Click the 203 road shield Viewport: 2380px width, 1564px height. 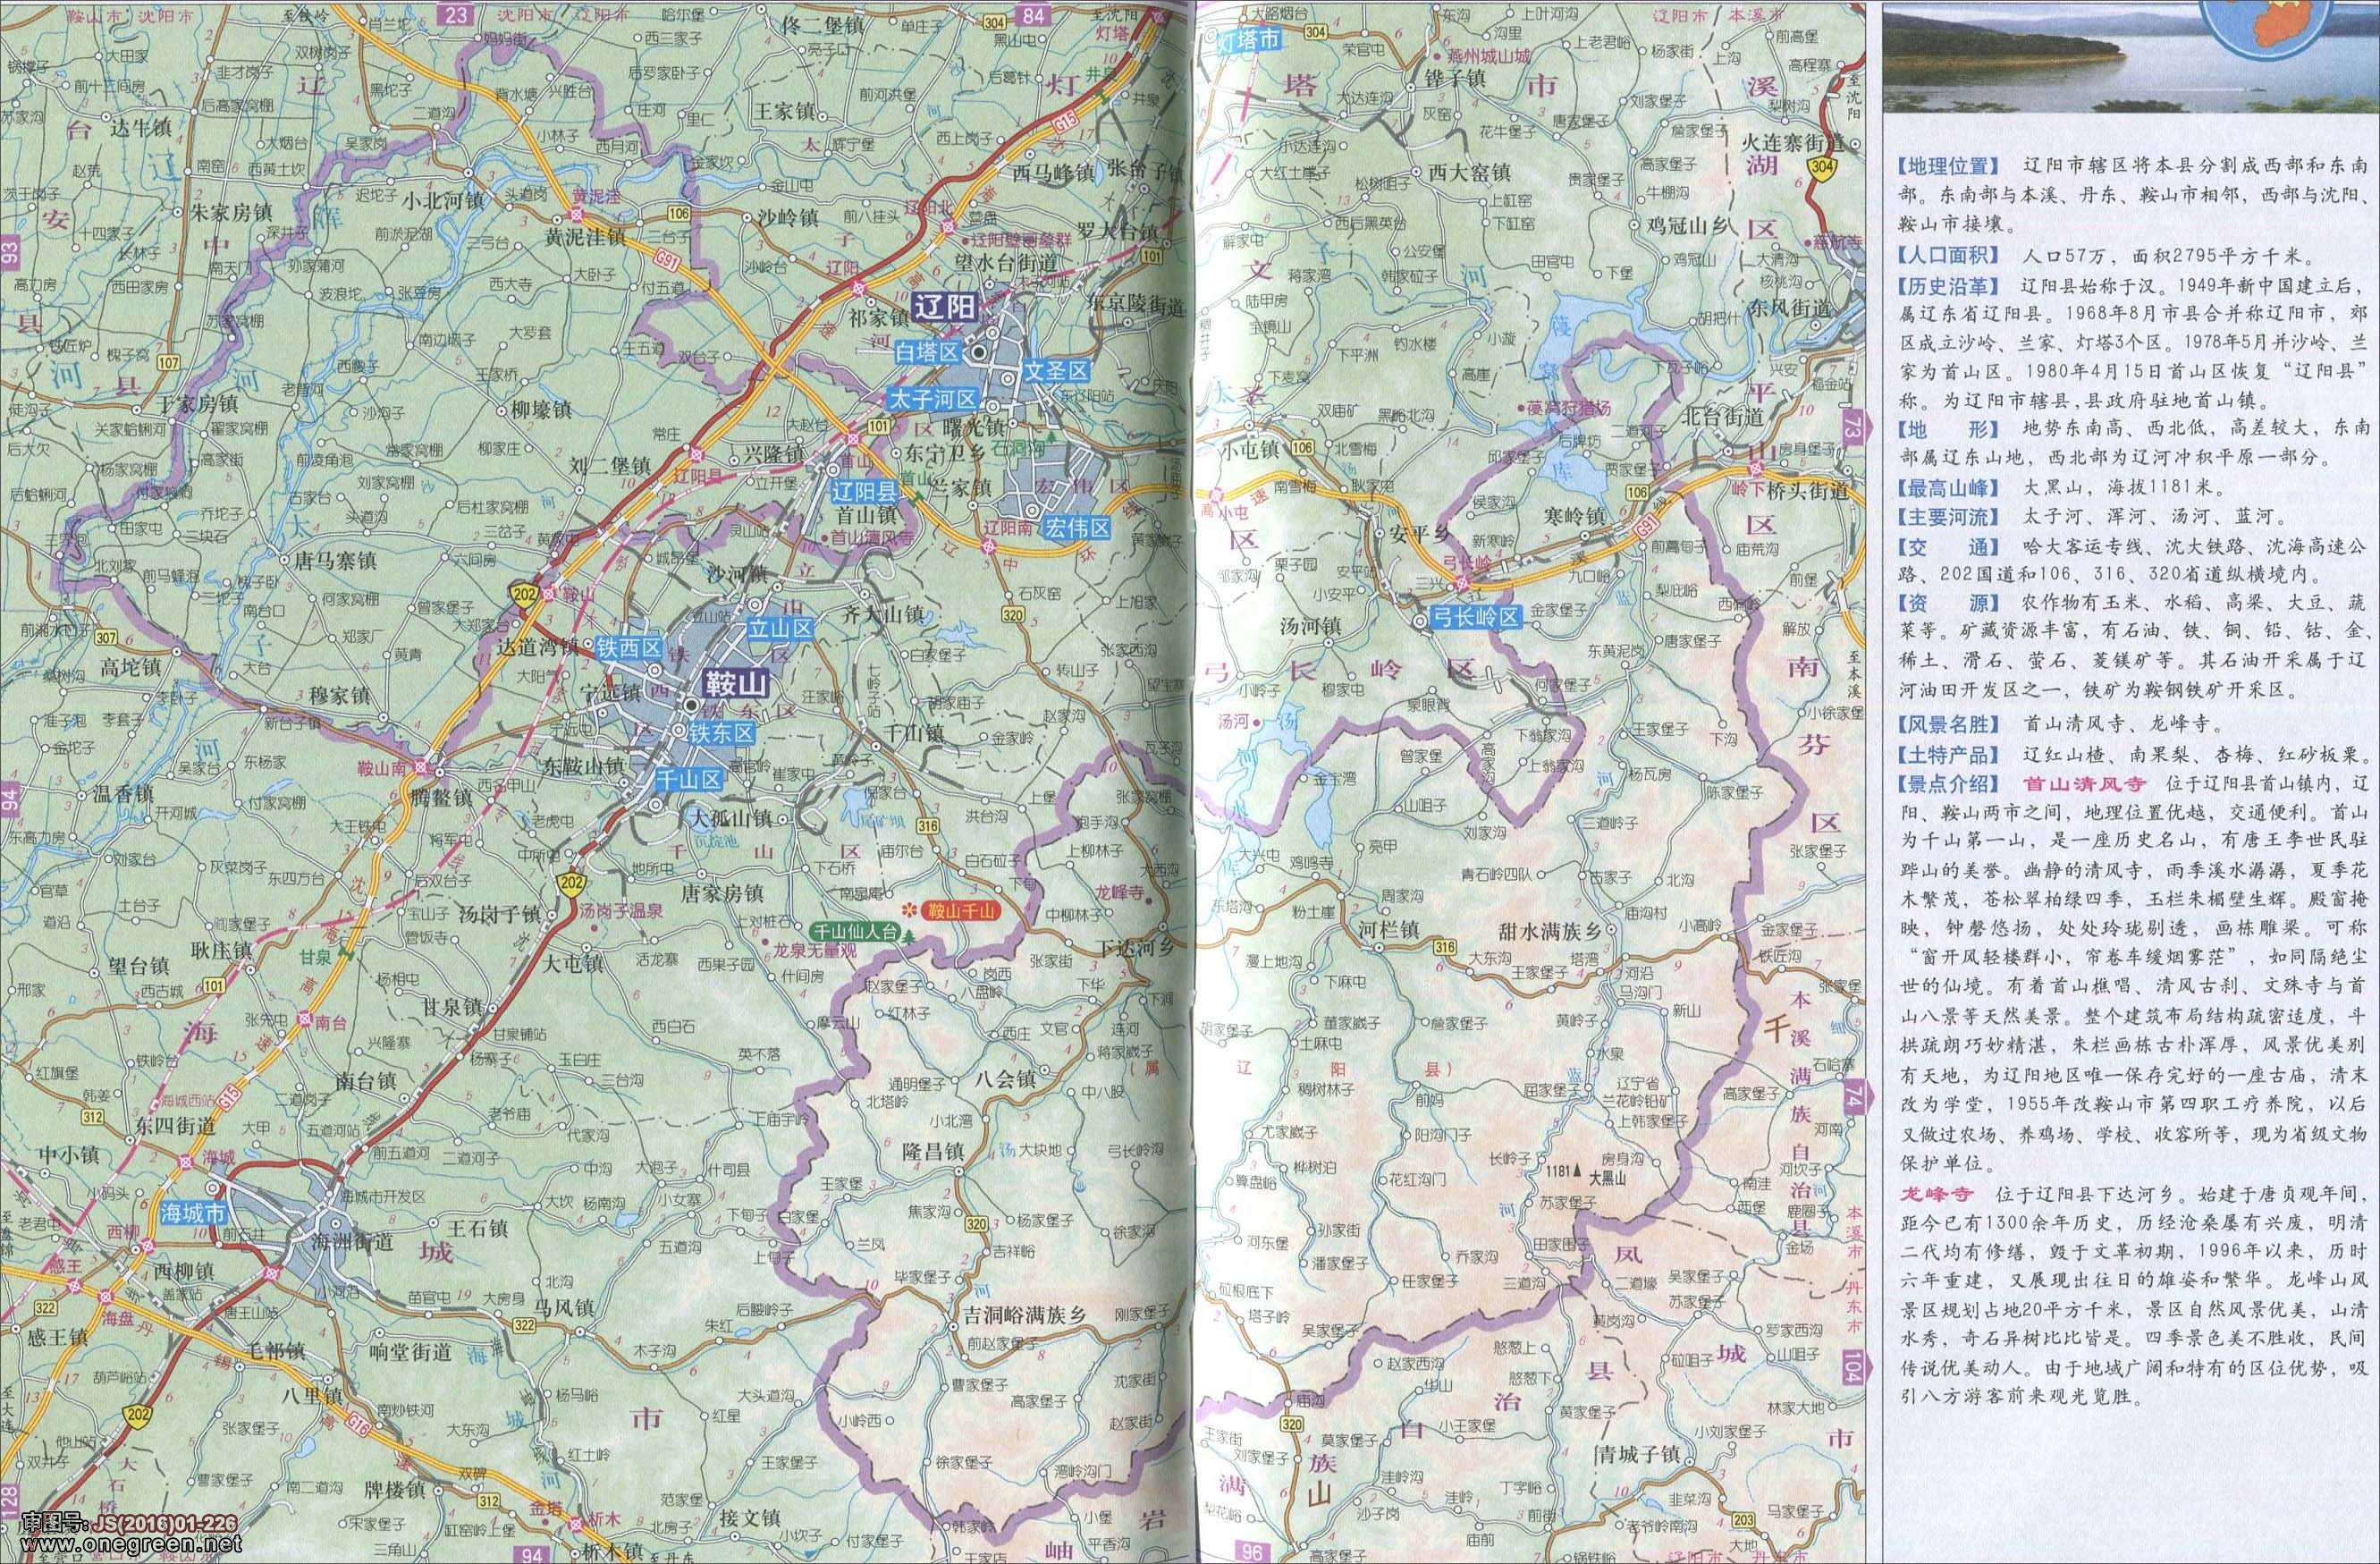click(1743, 1521)
